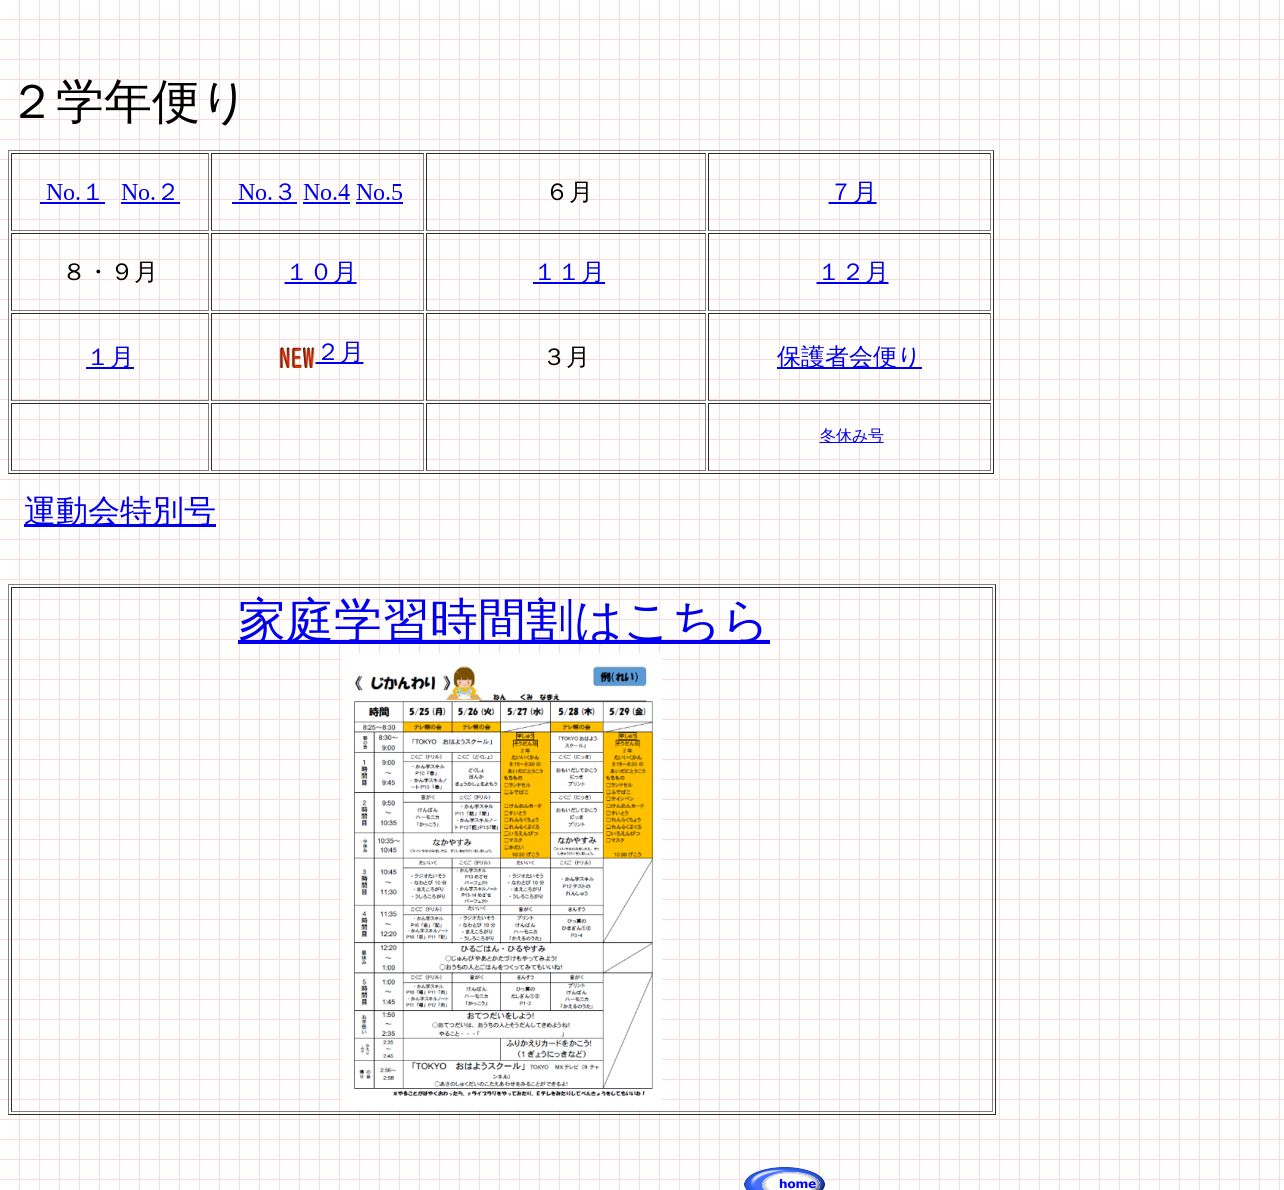Screen dimensions: 1284x1190
Task: Open the 冬休み号 link
Action: click(x=851, y=435)
